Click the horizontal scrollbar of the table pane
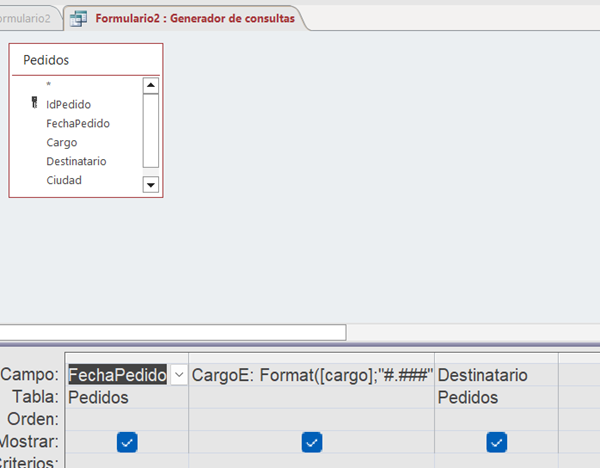 (x=173, y=332)
